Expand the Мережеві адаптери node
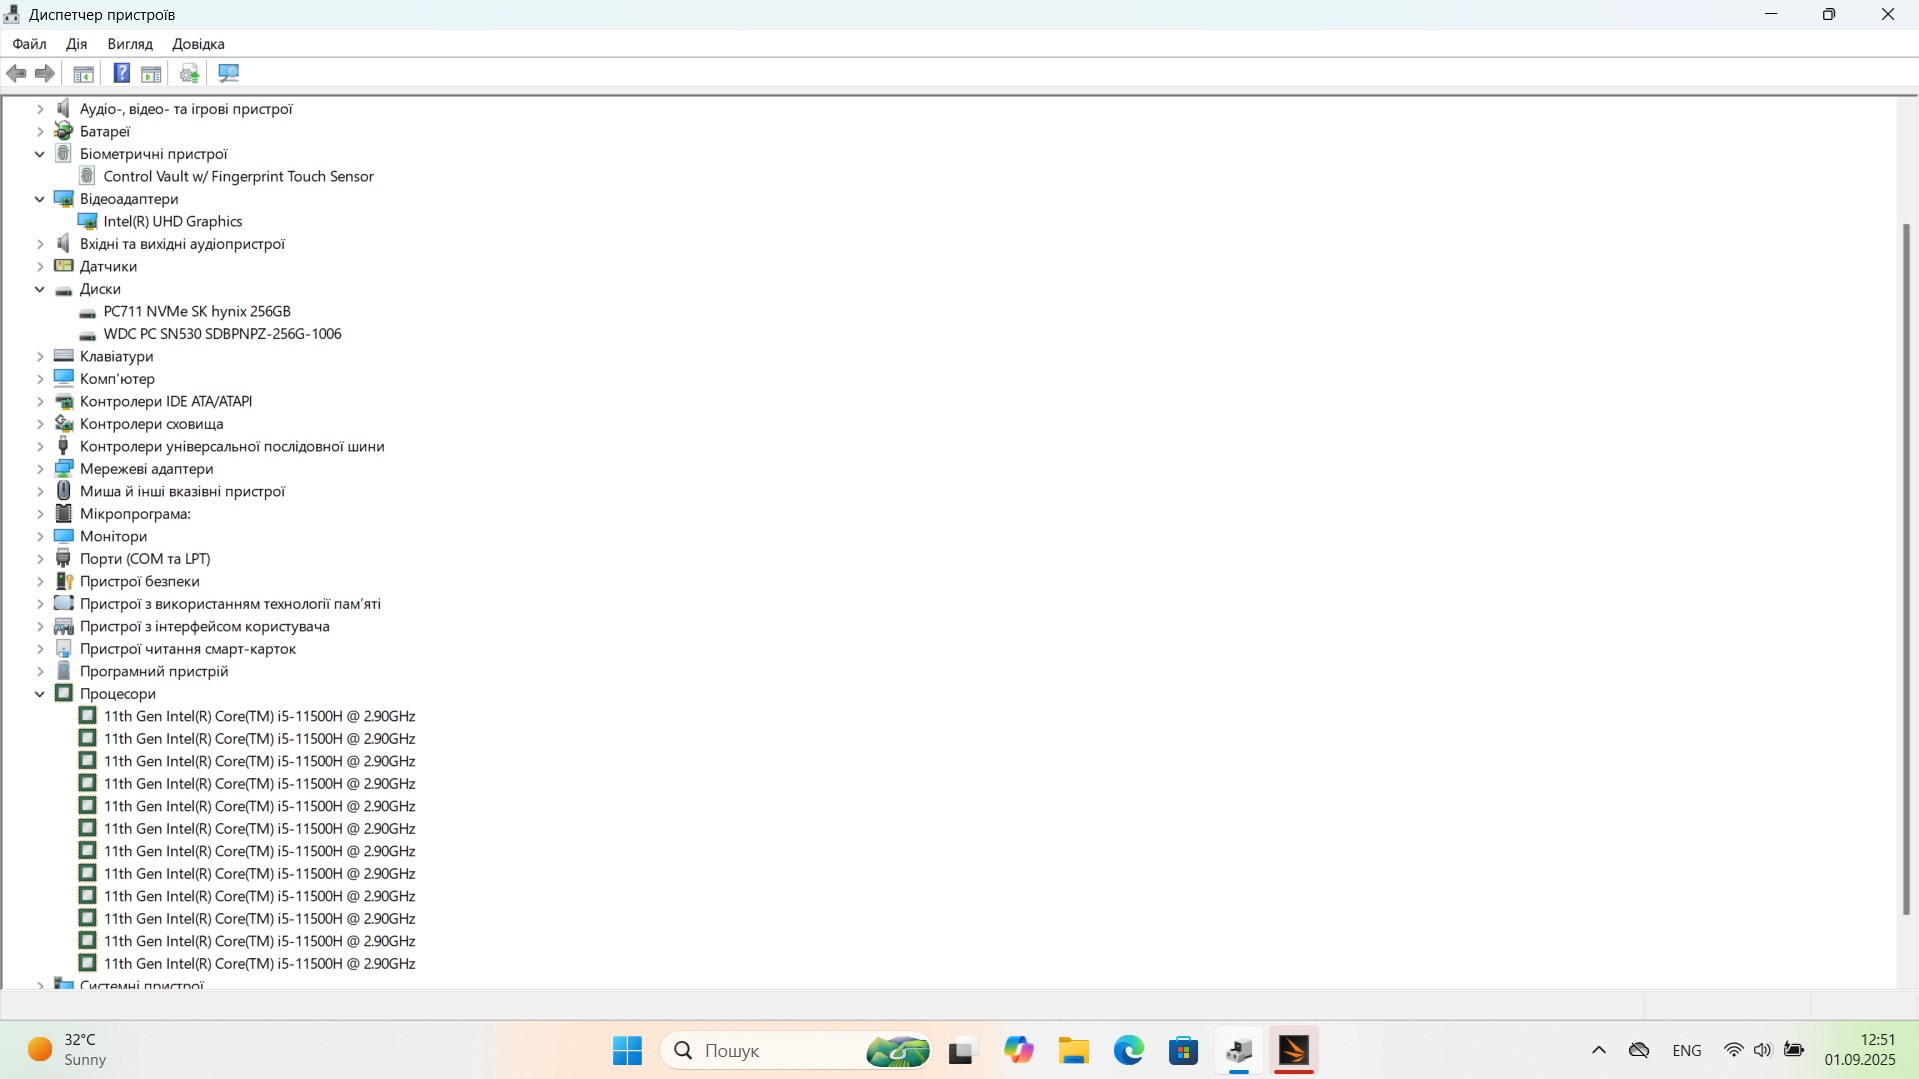This screenshot has height=1079, width=1919. click(40, 469)
